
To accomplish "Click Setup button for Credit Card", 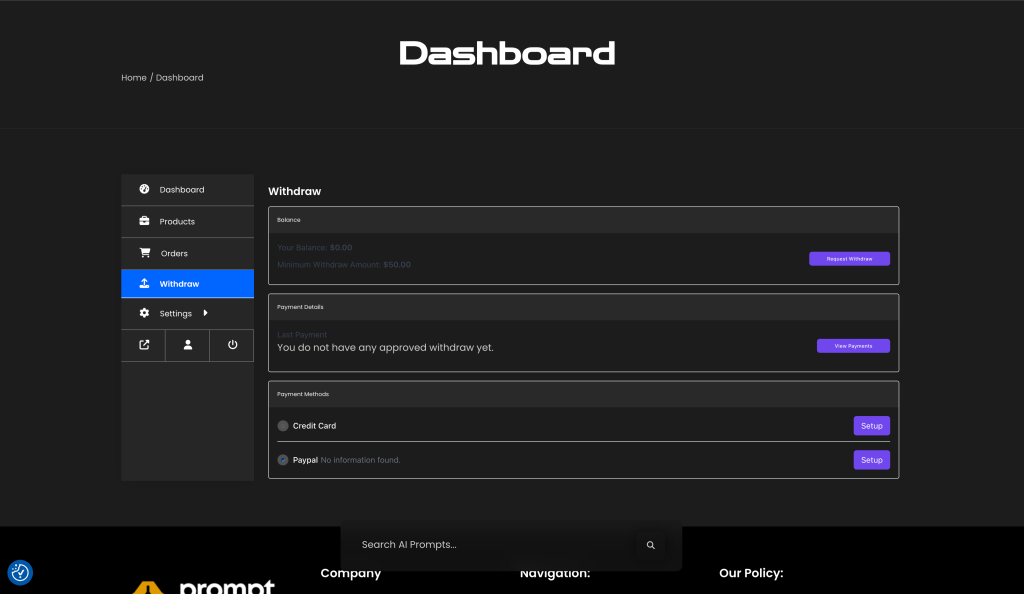I will [871, 426].
